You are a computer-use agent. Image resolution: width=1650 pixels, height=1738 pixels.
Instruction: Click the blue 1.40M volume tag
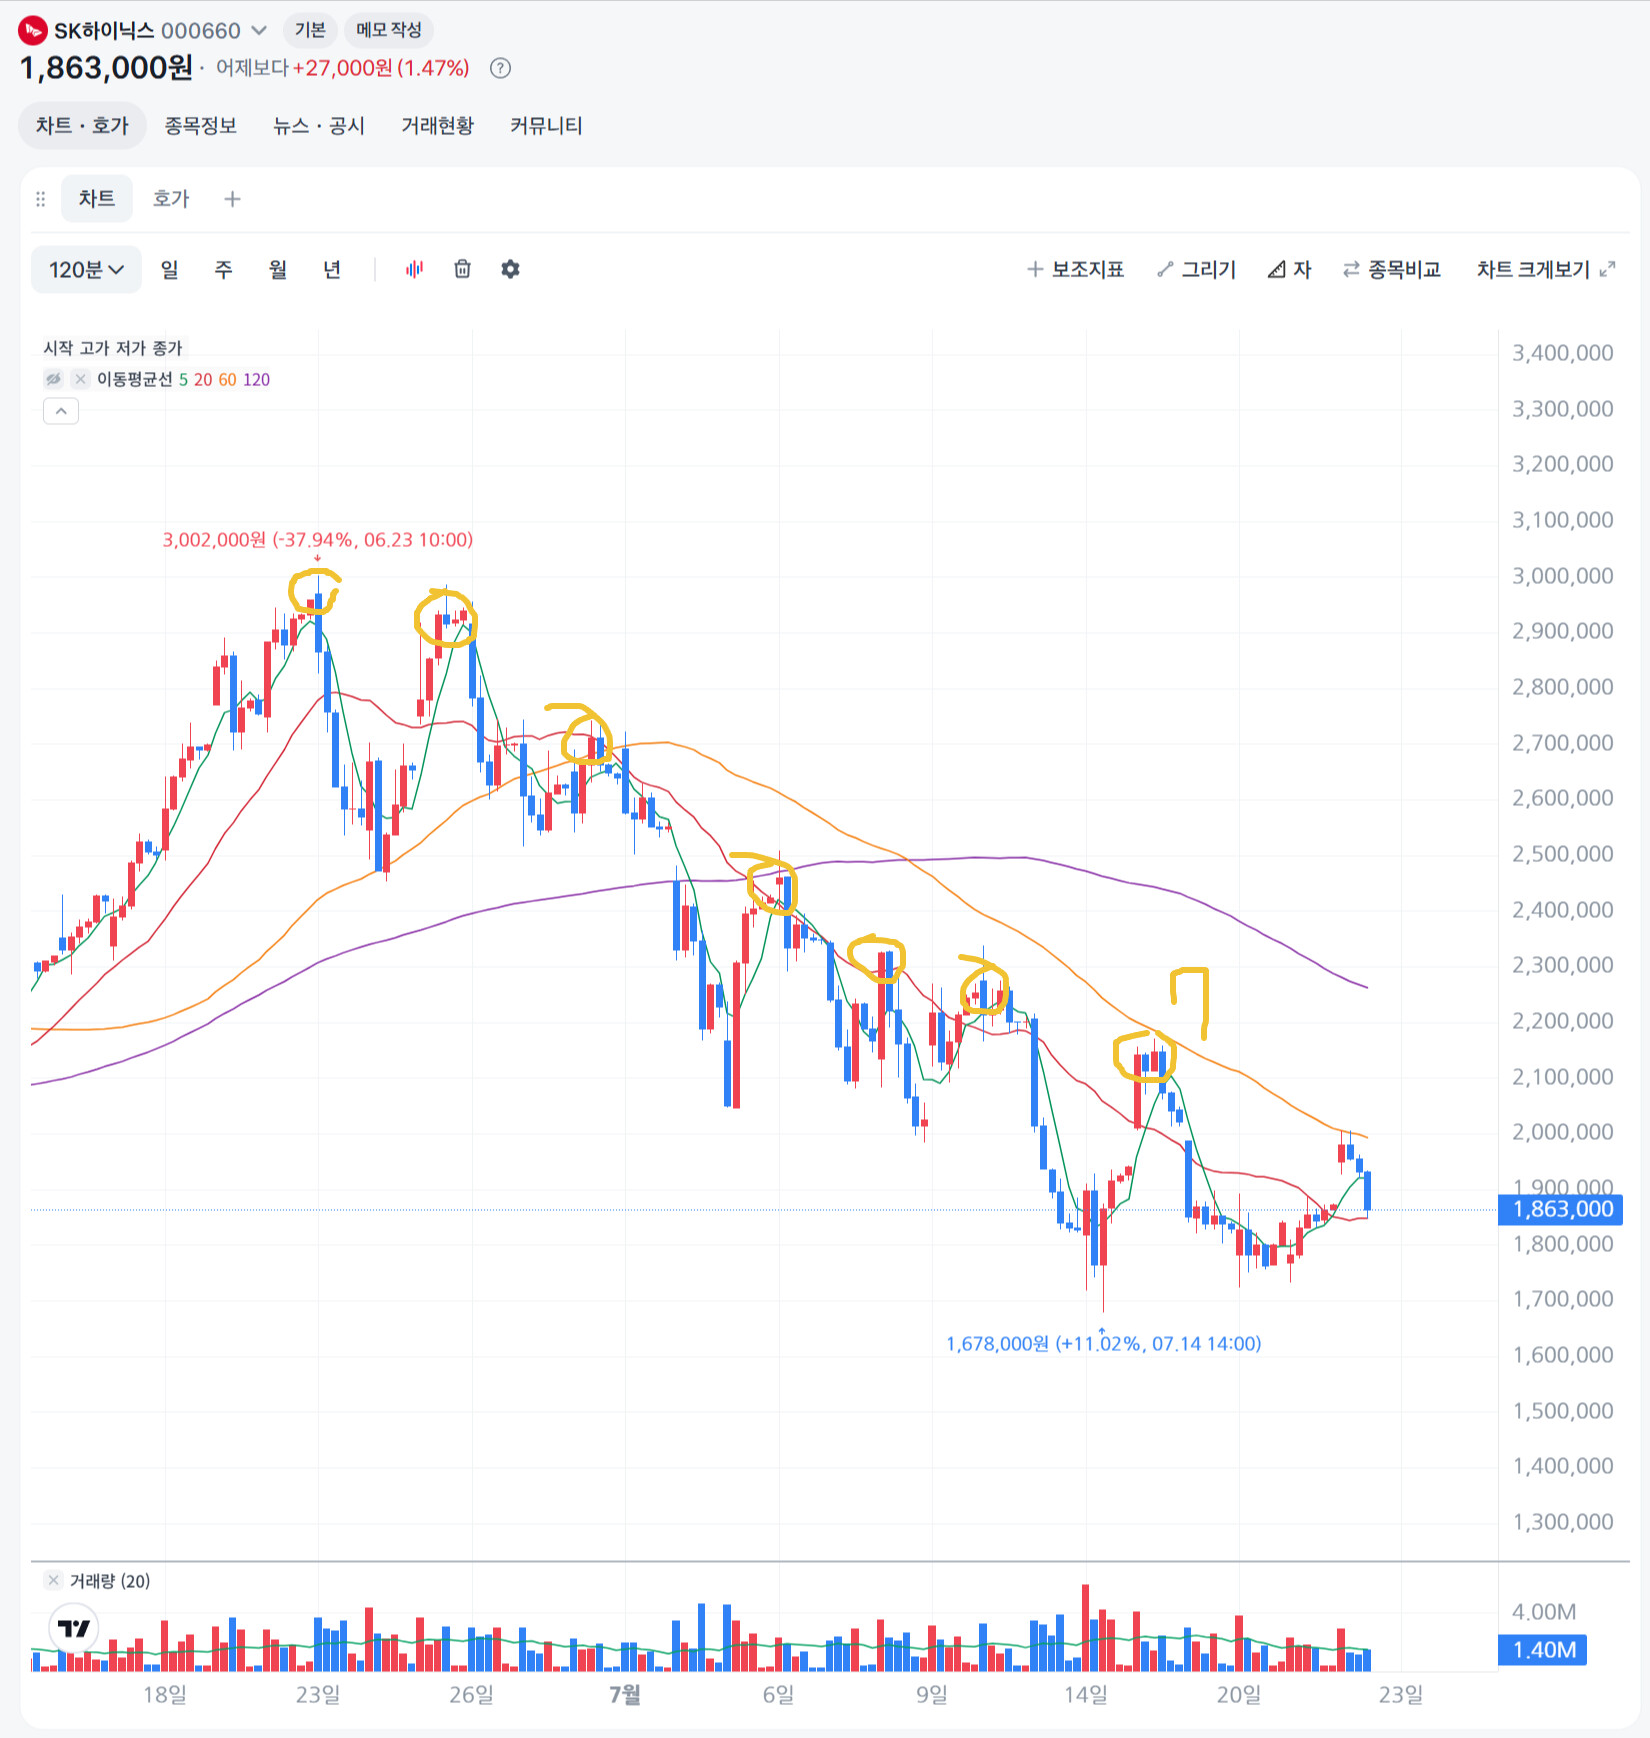(x=1543, y=1650)
